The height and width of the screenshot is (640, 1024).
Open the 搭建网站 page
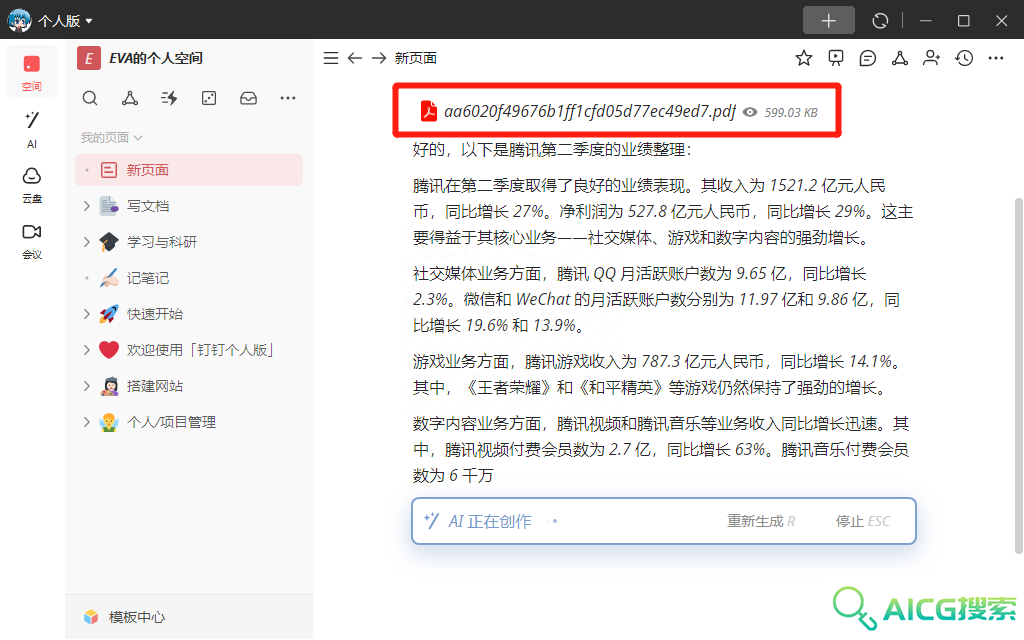[x=154, y=387]
